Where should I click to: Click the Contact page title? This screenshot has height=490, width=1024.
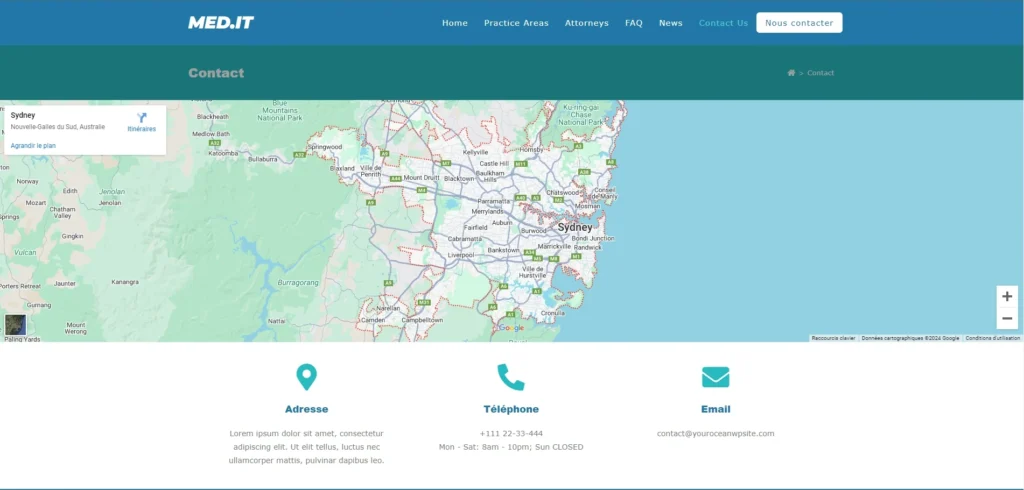(x=216, y=73)
